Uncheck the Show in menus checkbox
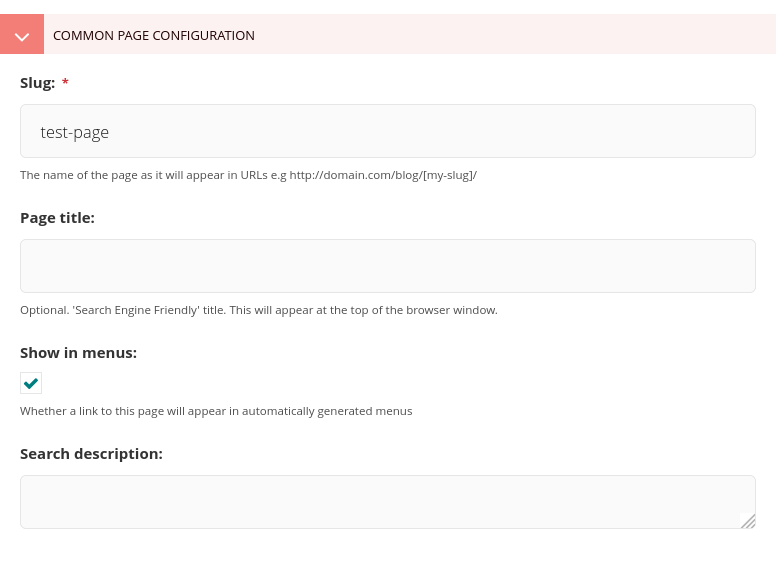 (31, 383)
